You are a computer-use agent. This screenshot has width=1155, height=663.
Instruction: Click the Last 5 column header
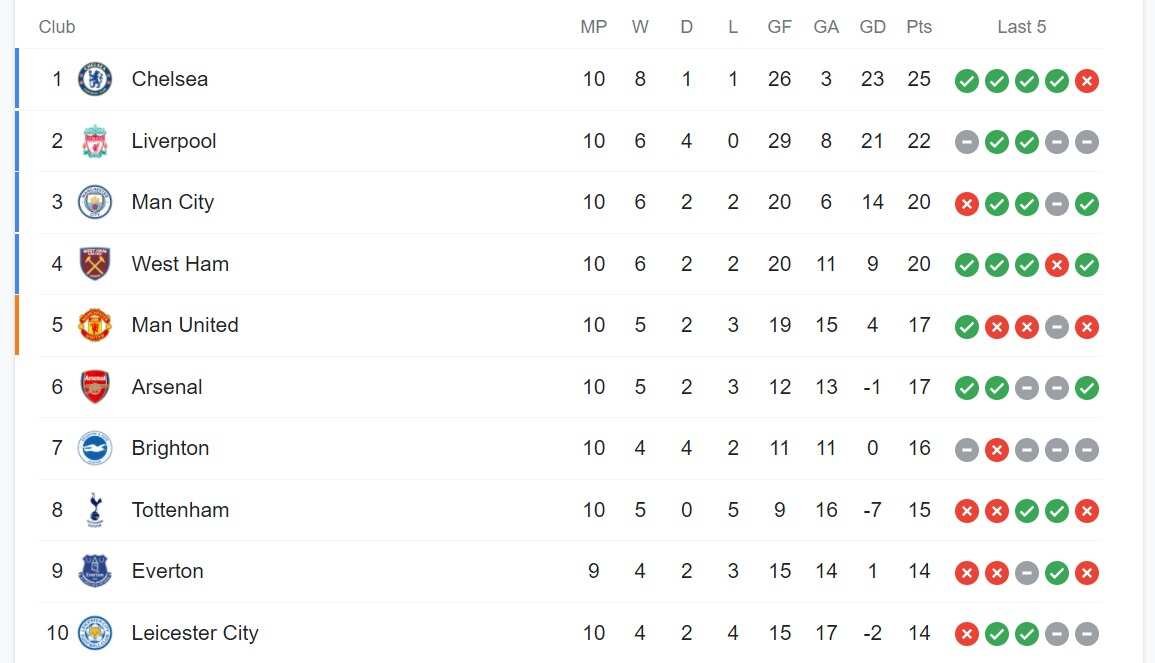[1021, 27]
